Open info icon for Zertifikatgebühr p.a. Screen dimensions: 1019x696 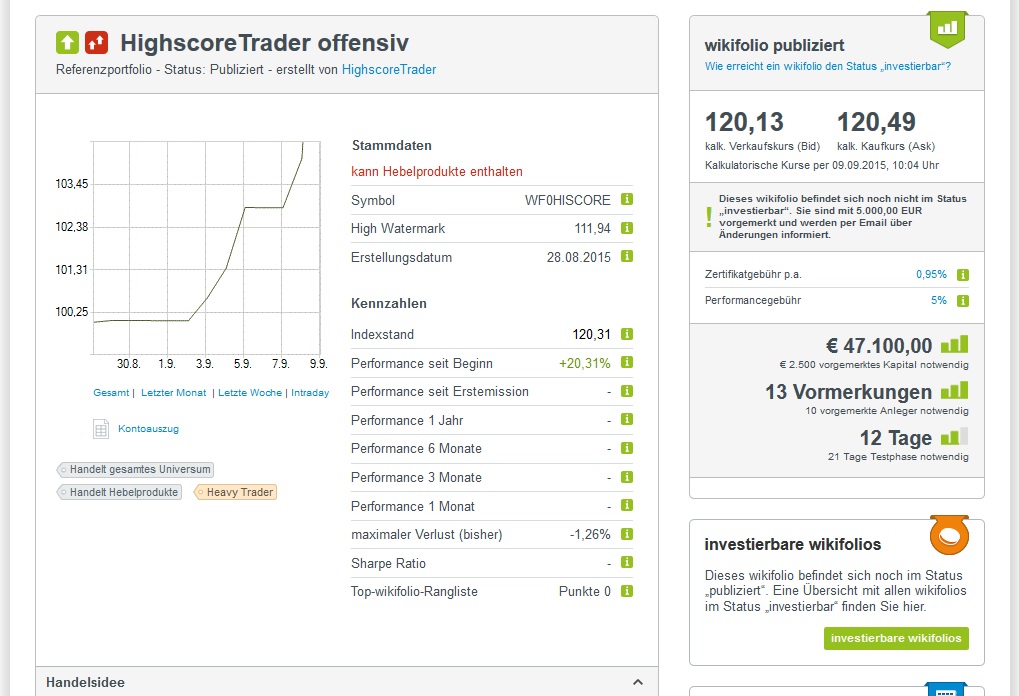coord(963,275)
